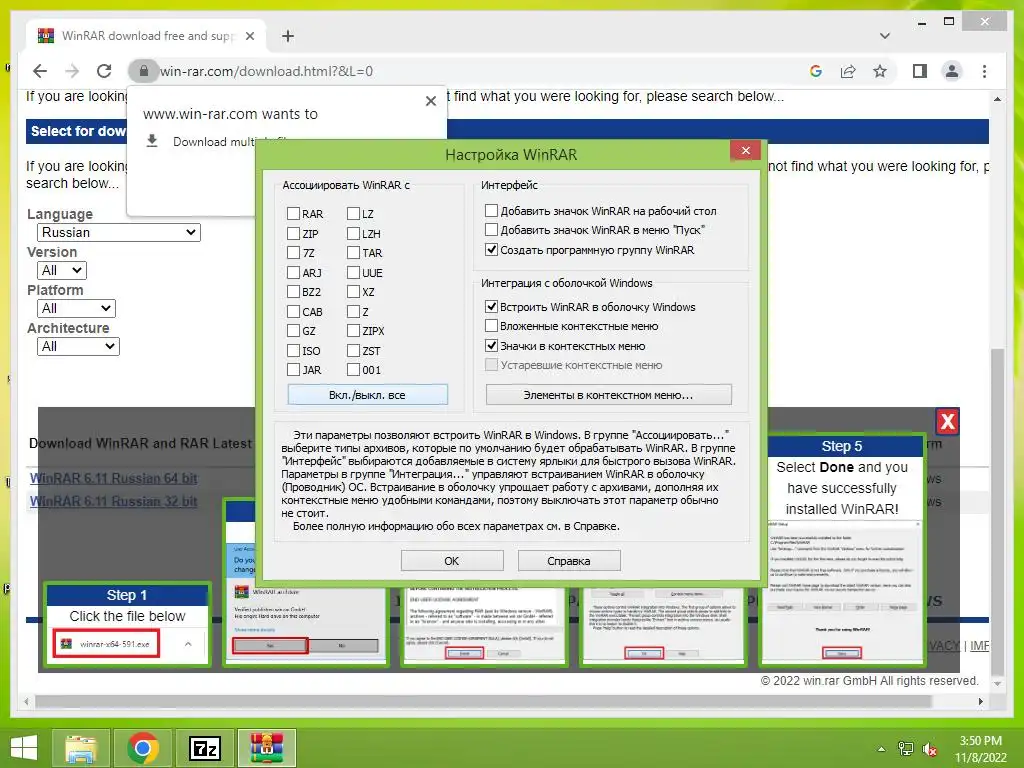Enable CAB file association
This screenshot has width=1024, height=768.
click(x=293, y=312)
